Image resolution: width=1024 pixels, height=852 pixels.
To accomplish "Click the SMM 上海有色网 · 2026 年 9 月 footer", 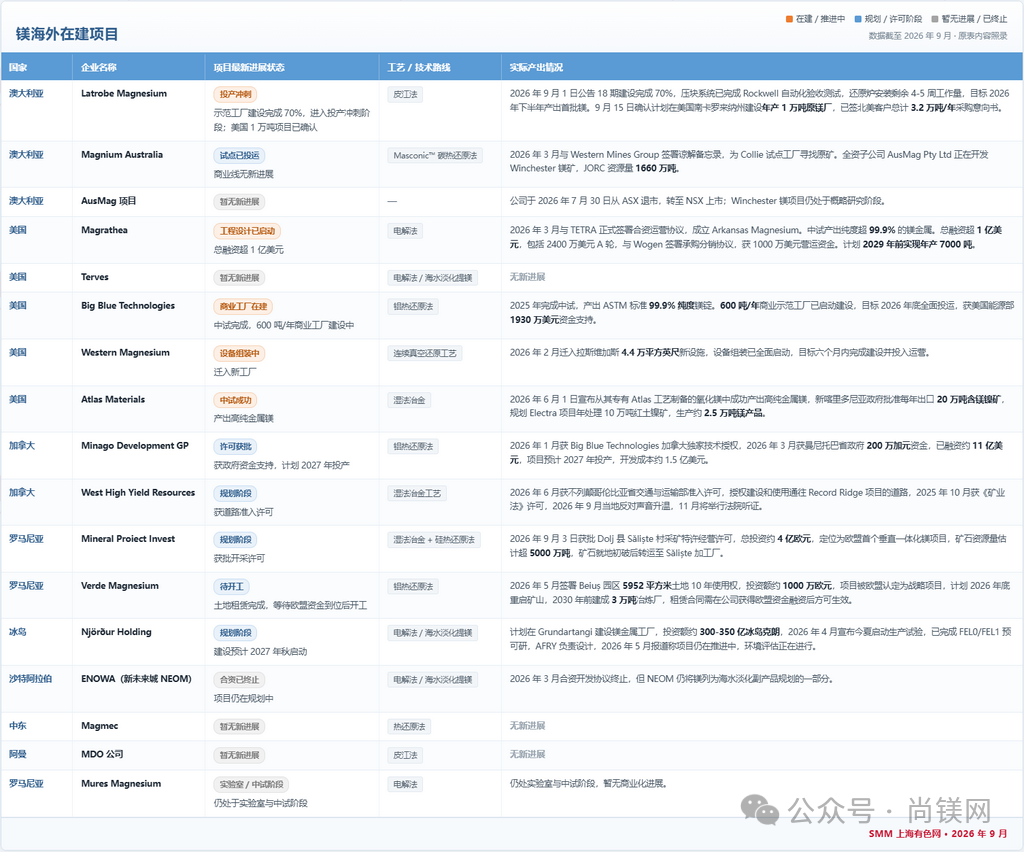I will (x=938, y=834).
